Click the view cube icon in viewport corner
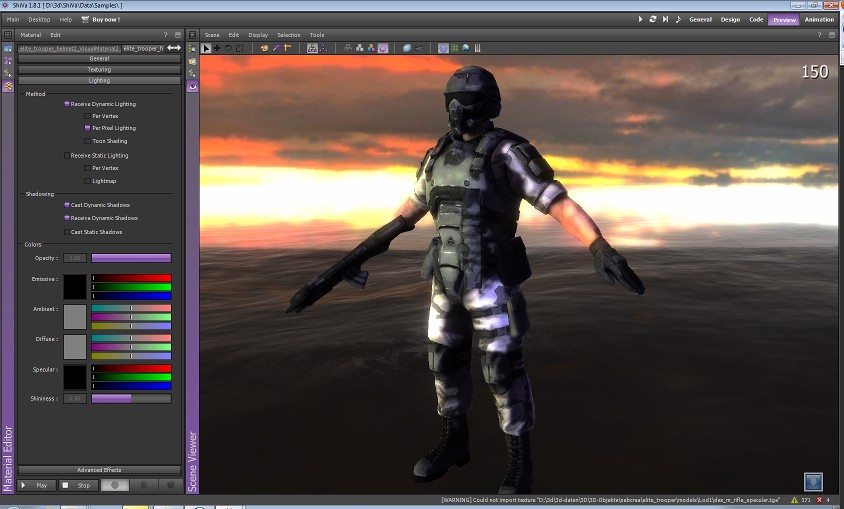 812,481
